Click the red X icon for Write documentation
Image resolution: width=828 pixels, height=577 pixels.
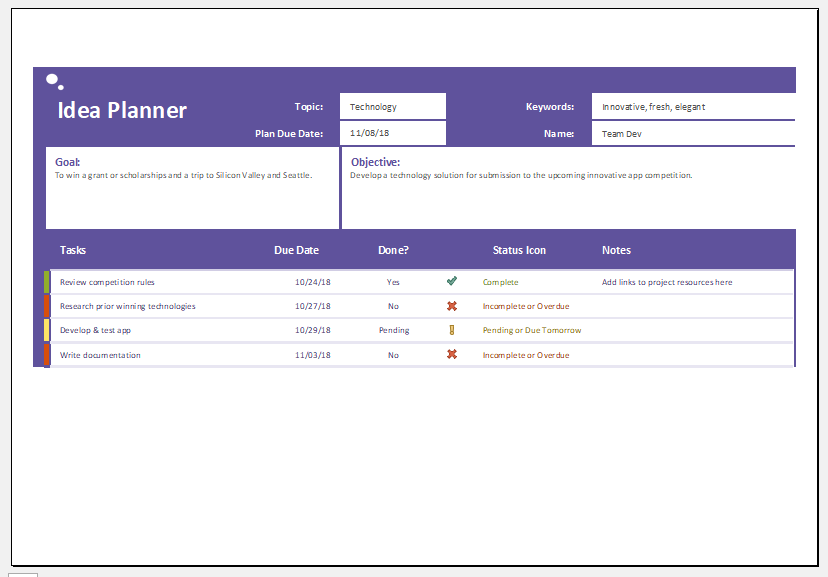coord(451,354)
